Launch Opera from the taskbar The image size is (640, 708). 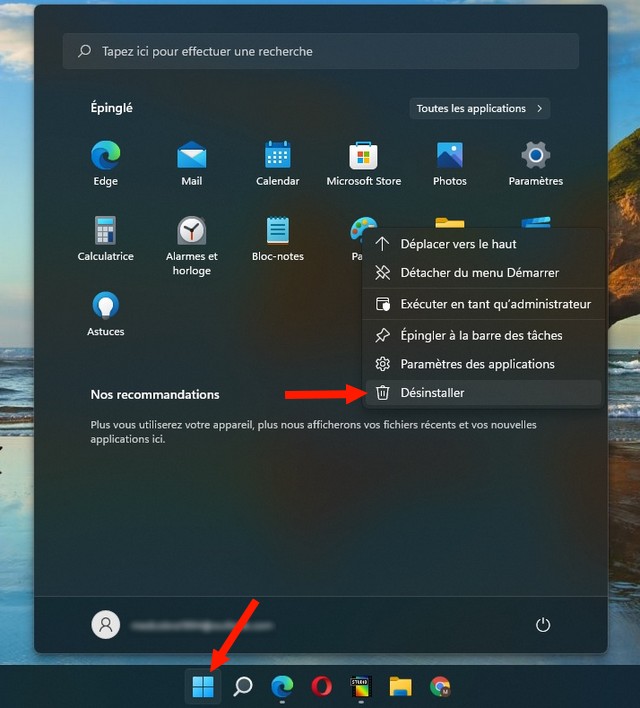(x=322, y=686)
